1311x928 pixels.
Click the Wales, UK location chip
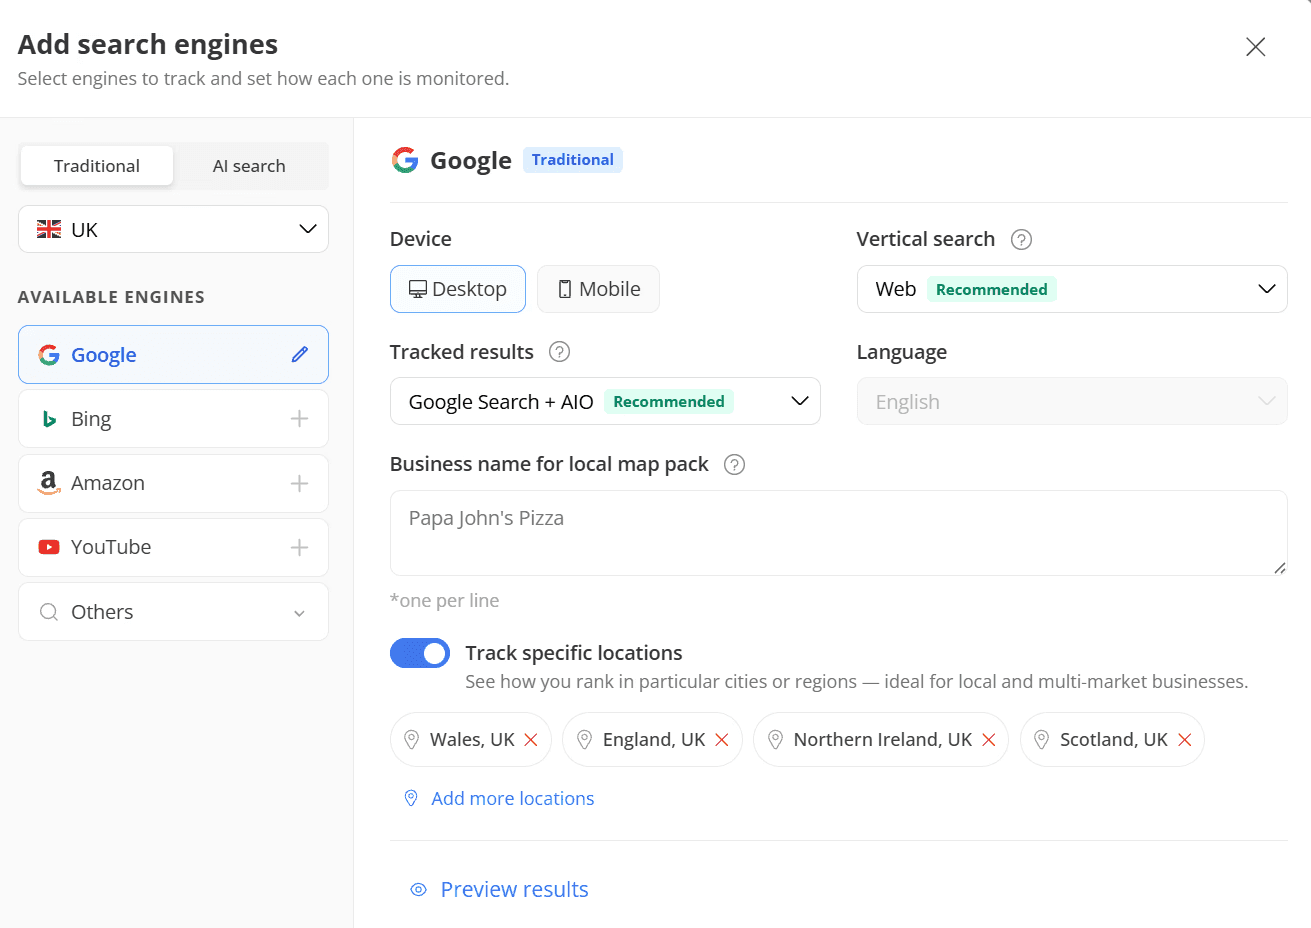[471, 740]
